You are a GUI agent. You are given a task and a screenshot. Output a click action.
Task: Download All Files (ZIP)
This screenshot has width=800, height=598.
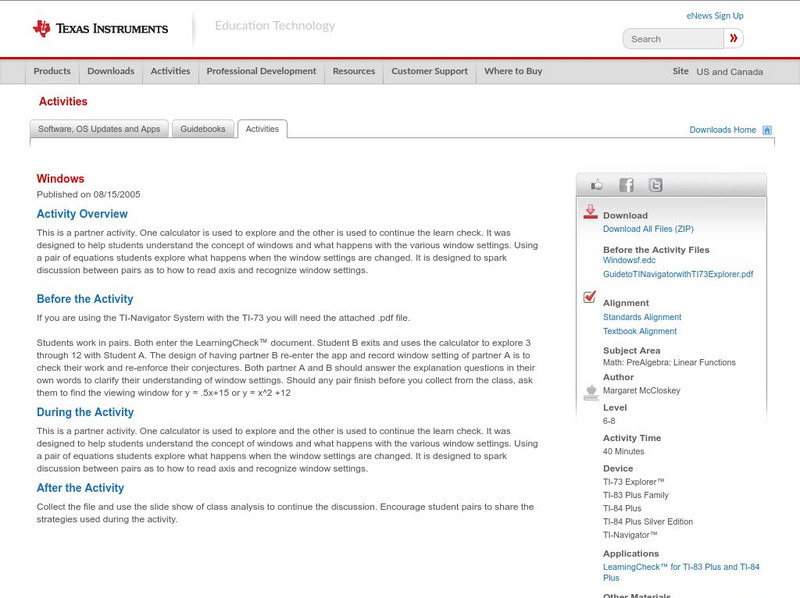[647, 229]
